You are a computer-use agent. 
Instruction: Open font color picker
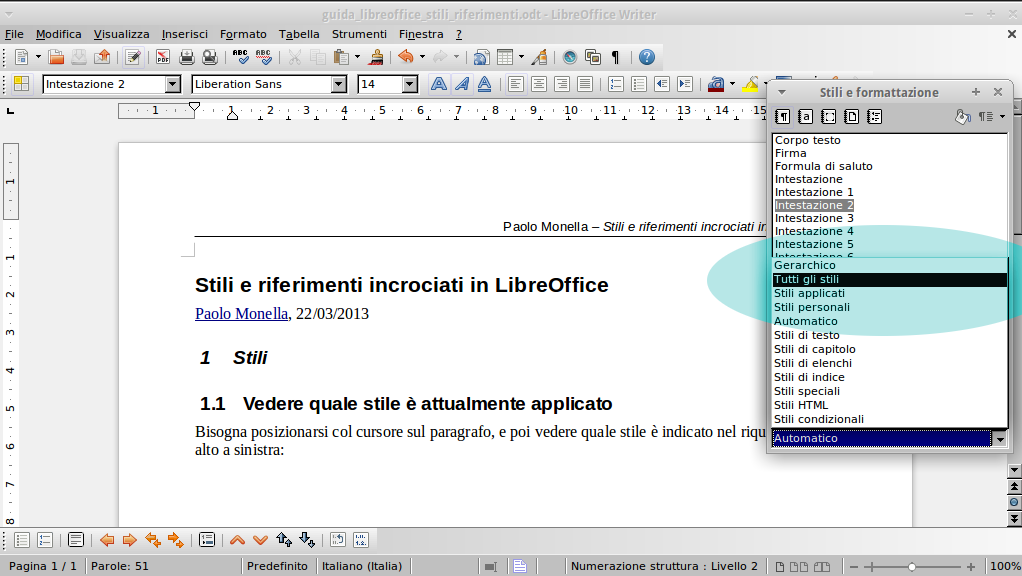716,84
